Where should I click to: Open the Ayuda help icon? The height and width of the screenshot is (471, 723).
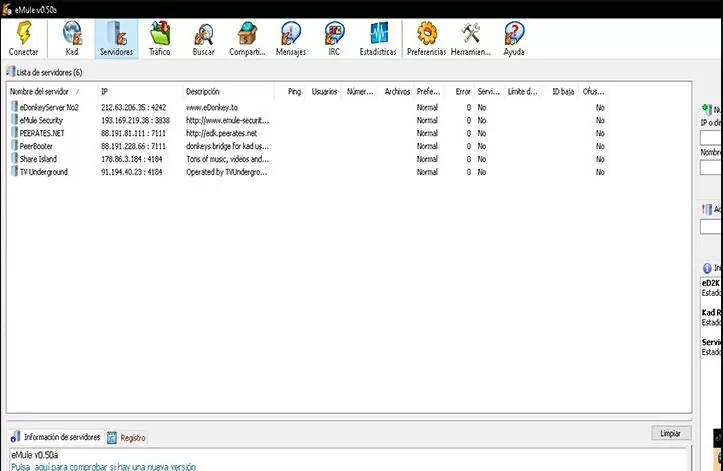point(513,38)
